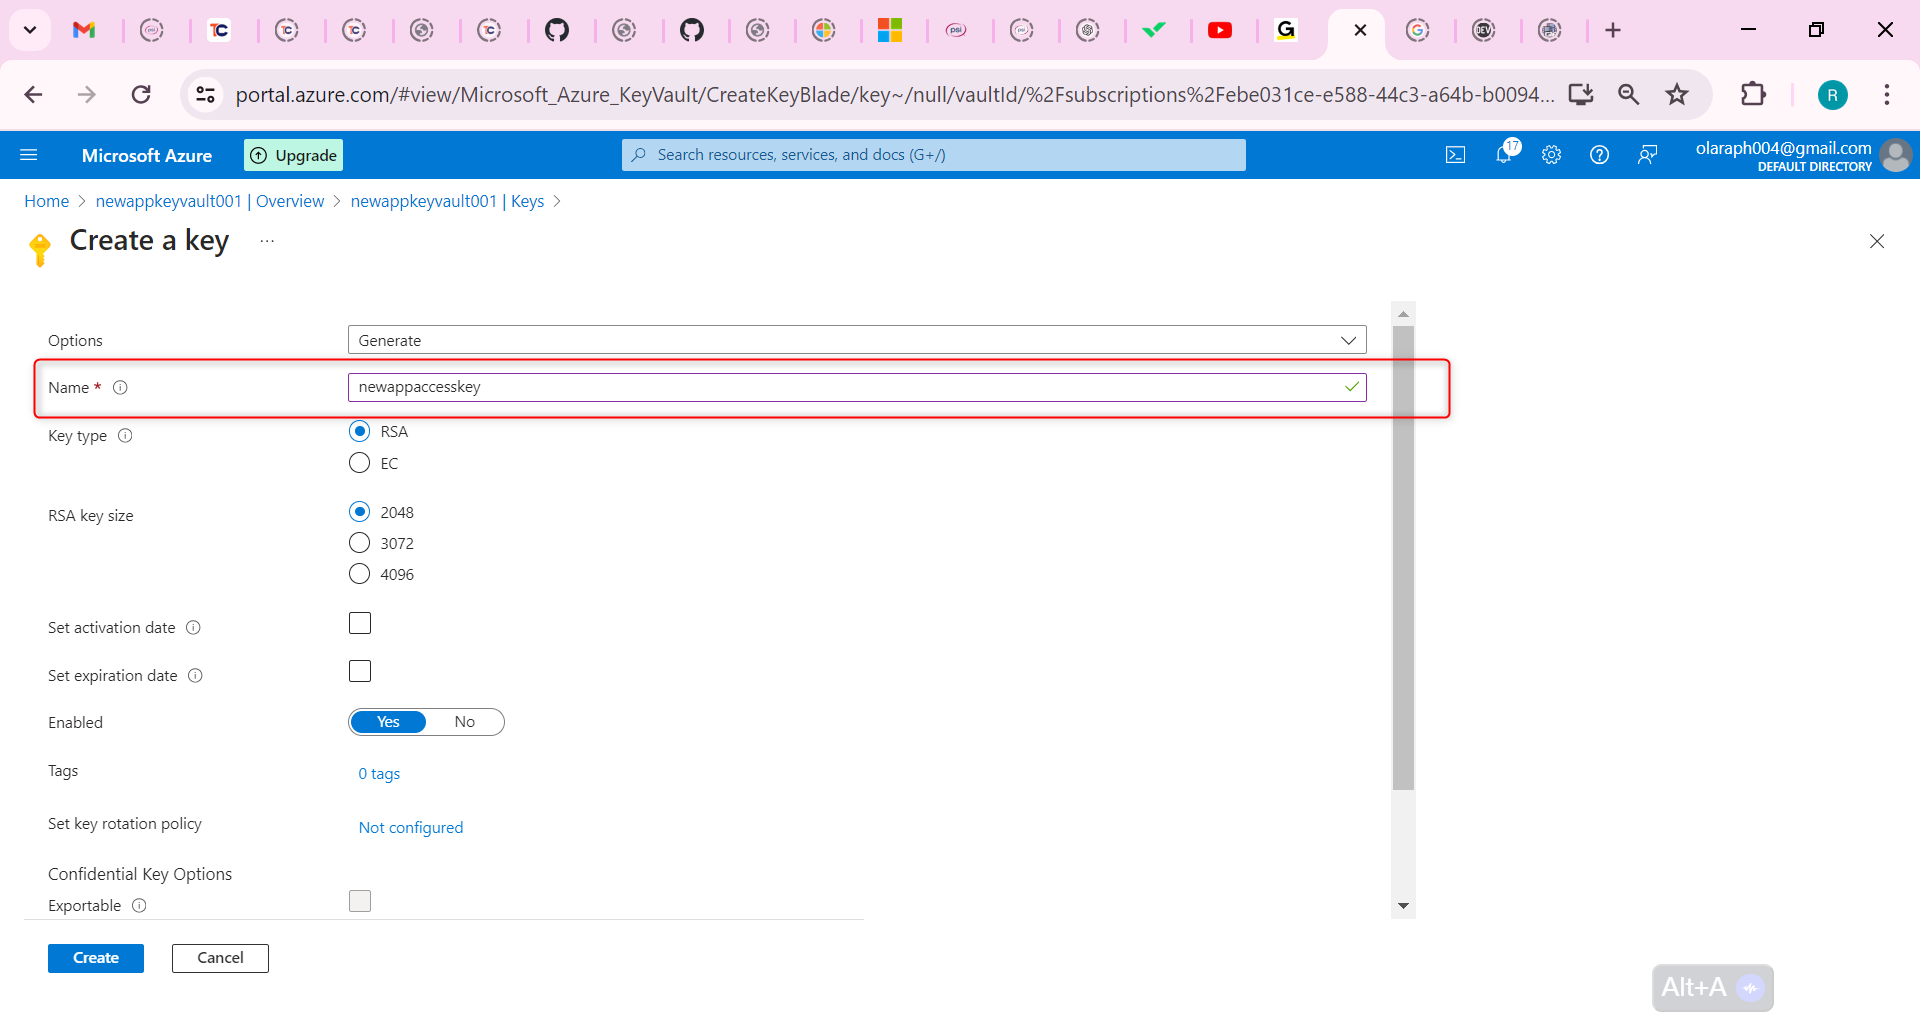
Task: Open the notifications bell with 17 alerts
Action: point(1504,153)
